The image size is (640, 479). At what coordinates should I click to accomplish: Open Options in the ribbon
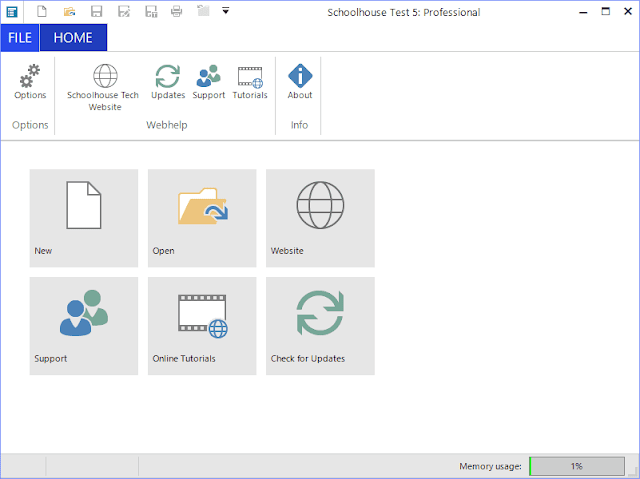30,82
